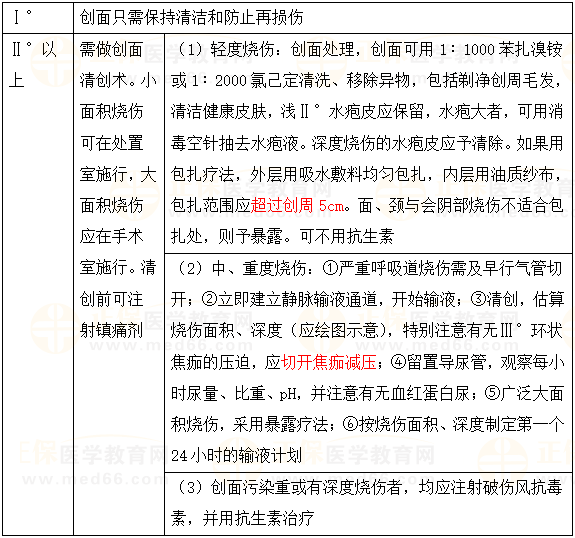Click circled number ③ before 清创
Viewport: 575px width, 538px height.
pos(478,300)
